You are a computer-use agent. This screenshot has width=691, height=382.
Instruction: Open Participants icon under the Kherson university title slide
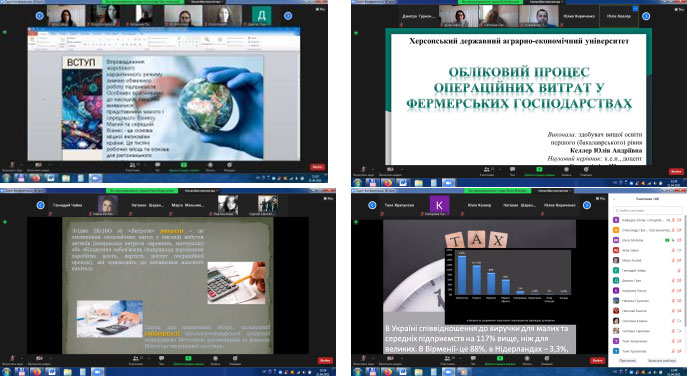(x=487, y=169)
